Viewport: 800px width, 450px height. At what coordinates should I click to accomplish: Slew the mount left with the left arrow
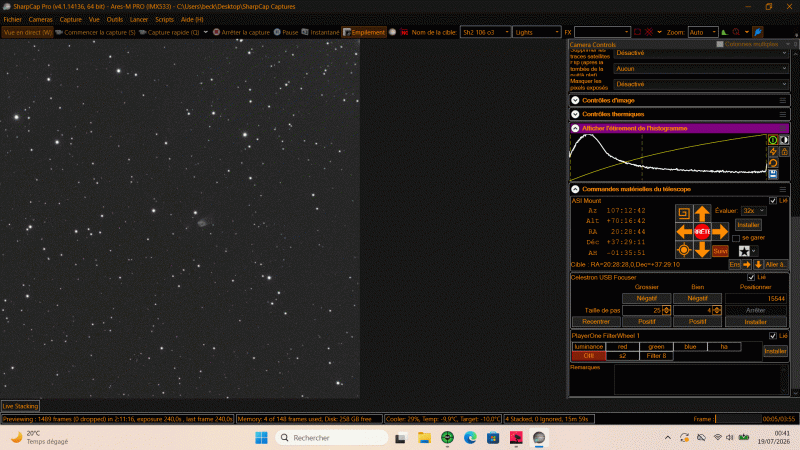[684, 232]
